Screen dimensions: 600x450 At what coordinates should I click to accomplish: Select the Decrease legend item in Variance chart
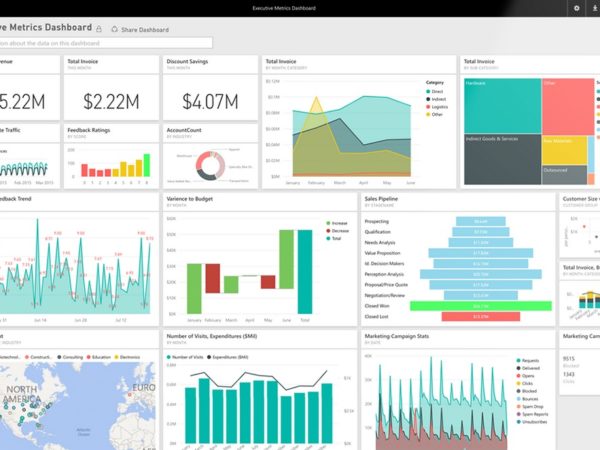click(x=338, y=231)
